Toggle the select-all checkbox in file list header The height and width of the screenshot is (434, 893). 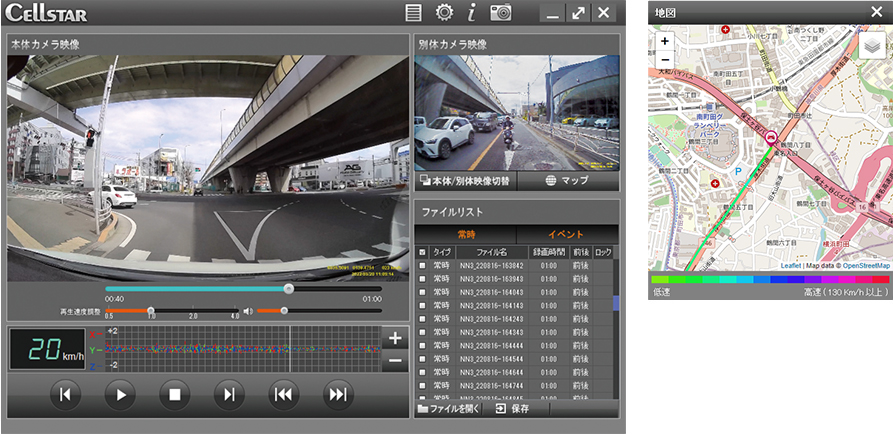[x=422, y=252]
